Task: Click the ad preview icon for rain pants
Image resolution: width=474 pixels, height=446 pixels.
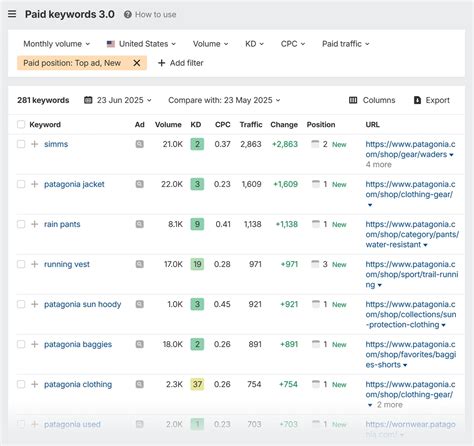Action: [x=140, y=224]
